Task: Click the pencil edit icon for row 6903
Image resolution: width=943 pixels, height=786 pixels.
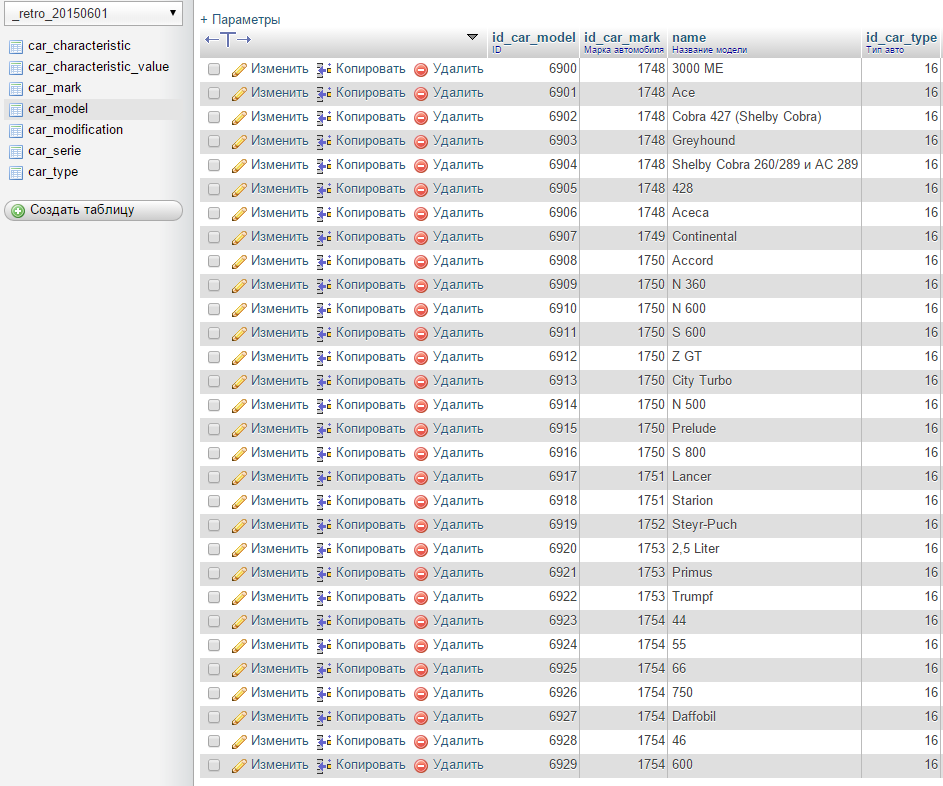Action: [239, 141]
